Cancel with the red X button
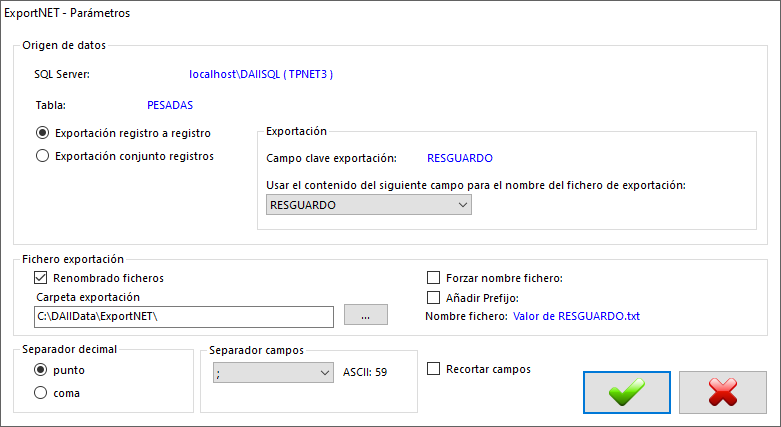Screen dimensions: 781x427 723,392
